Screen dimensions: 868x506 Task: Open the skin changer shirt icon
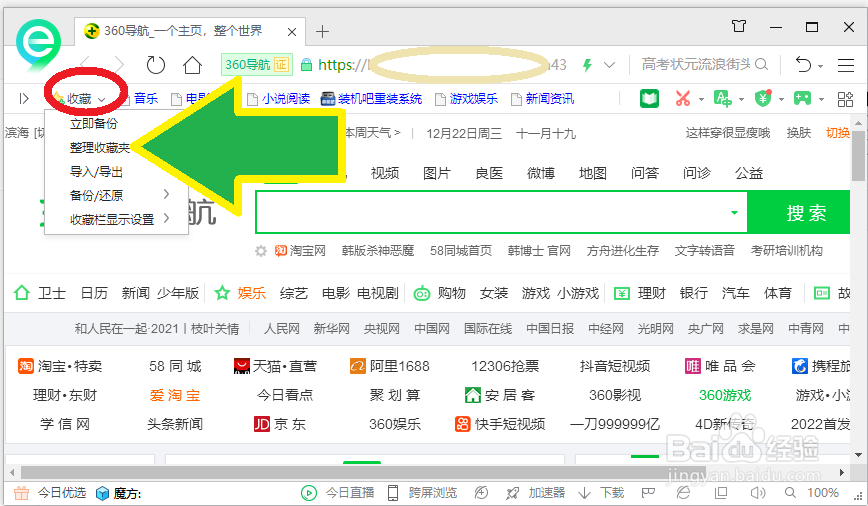tap(739, 26)
